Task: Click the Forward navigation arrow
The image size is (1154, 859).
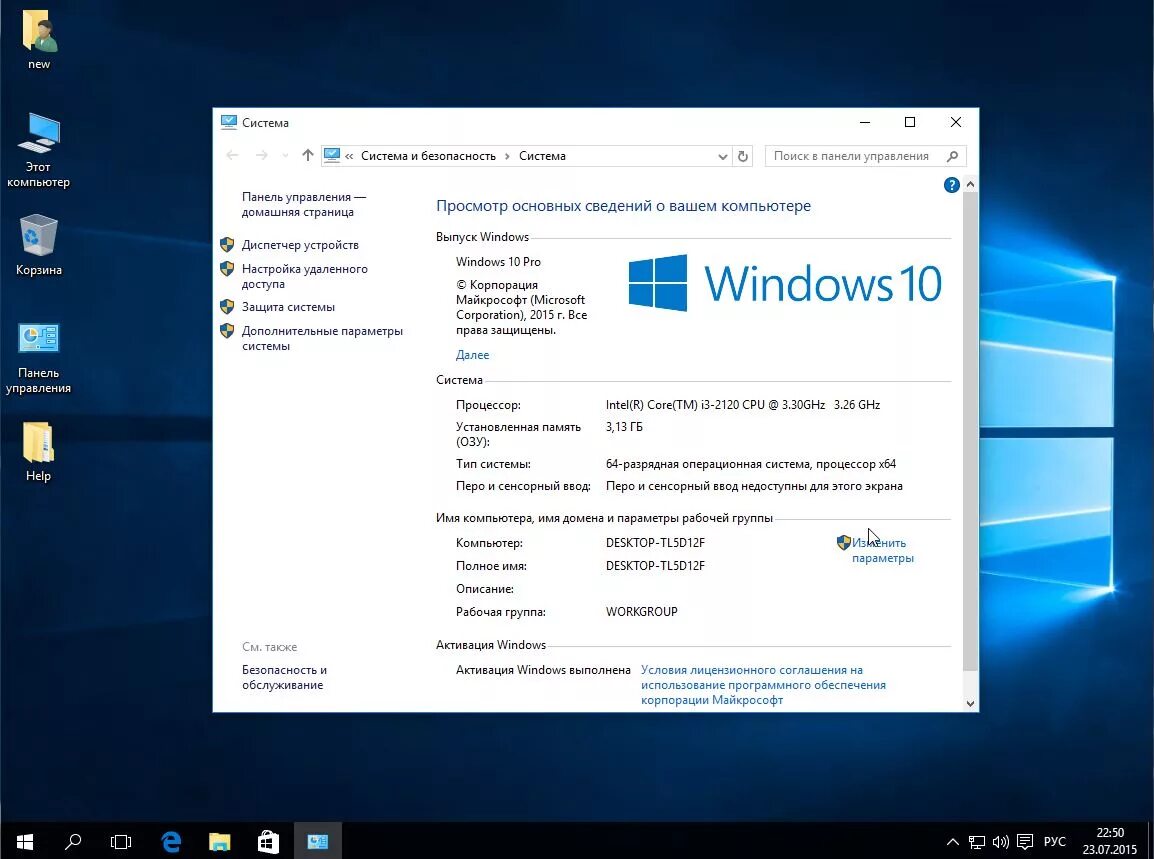Action: [261, 155]
